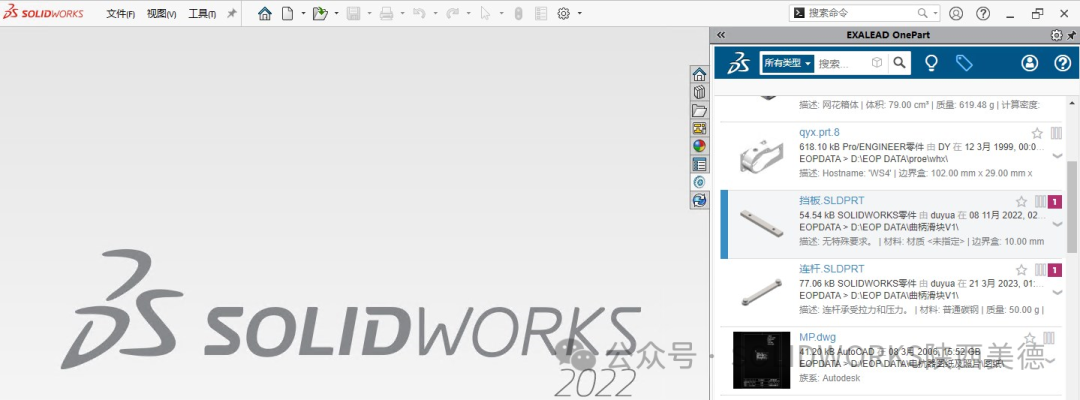Click the 3DS logo in OnePart header

pos(740,63)
